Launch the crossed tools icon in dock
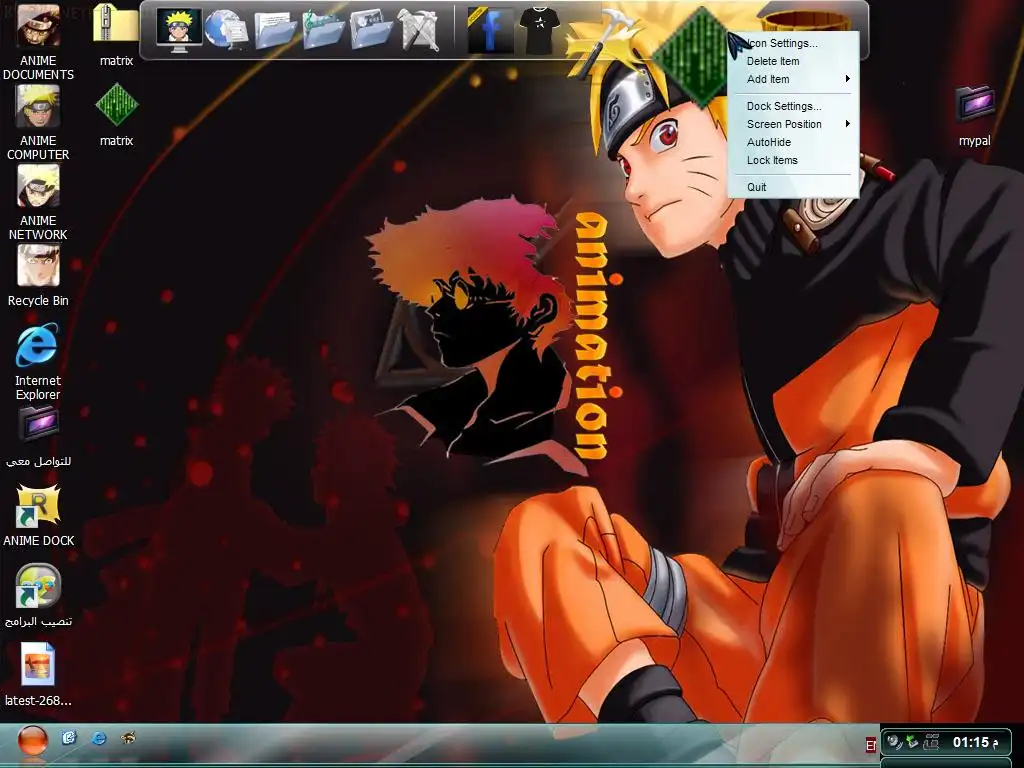The width and height of the screenshot is (1024, 768). click(x=418, y=29)
